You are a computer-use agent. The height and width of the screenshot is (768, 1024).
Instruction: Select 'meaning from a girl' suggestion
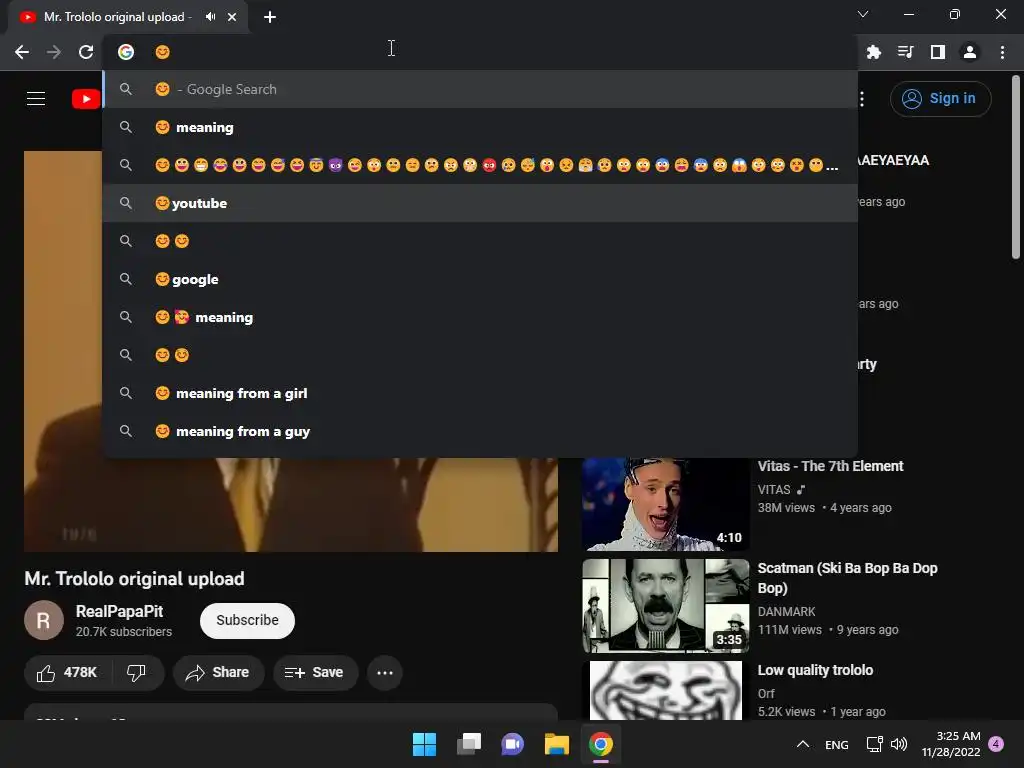click(480, 393)
